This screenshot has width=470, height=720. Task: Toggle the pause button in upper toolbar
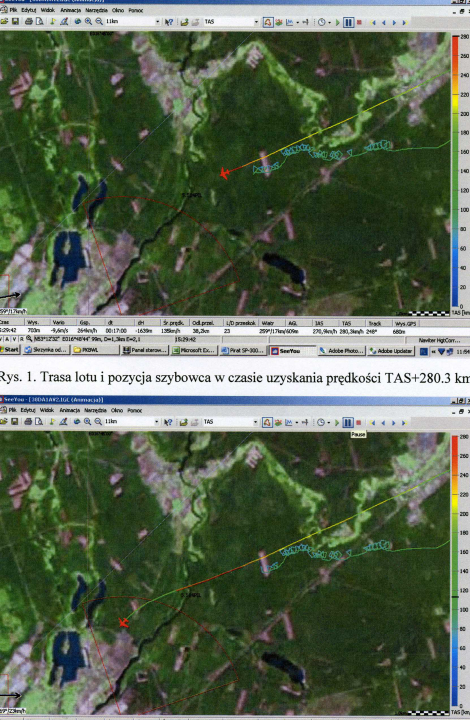[x=348, y=22]
